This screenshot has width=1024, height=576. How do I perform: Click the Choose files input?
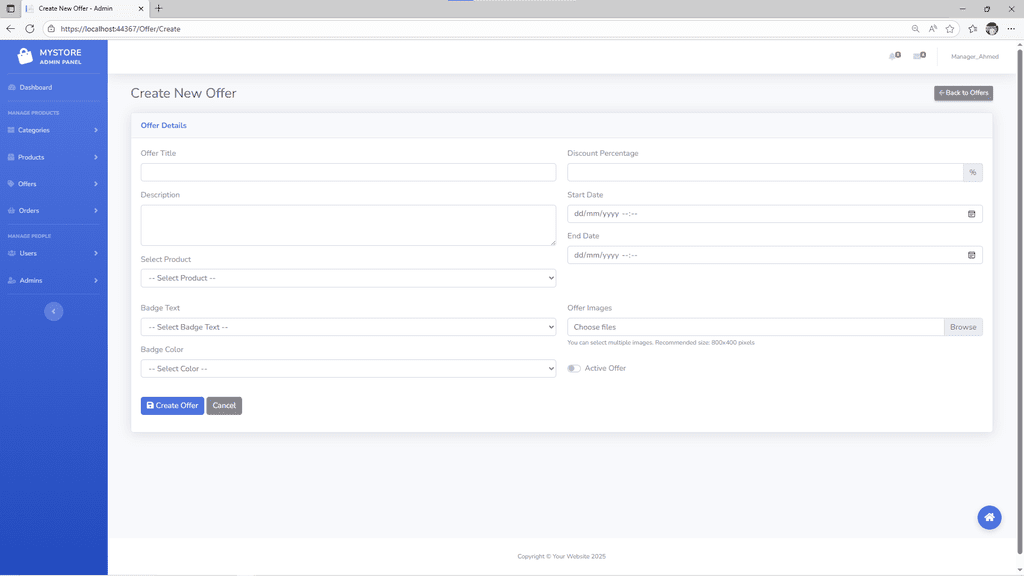[x=756, y=327]
